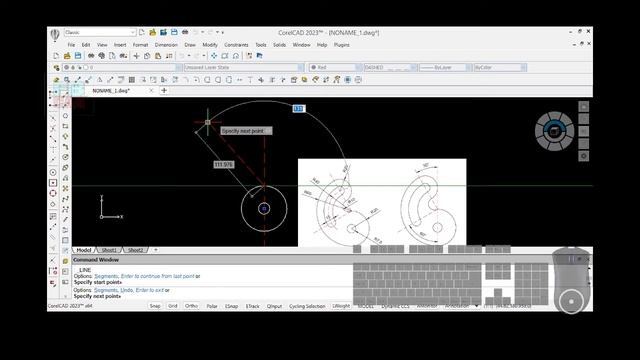
Task: Expand the undo history dropdown arrow
Action: pyautogui.click(x=189, y=56)
